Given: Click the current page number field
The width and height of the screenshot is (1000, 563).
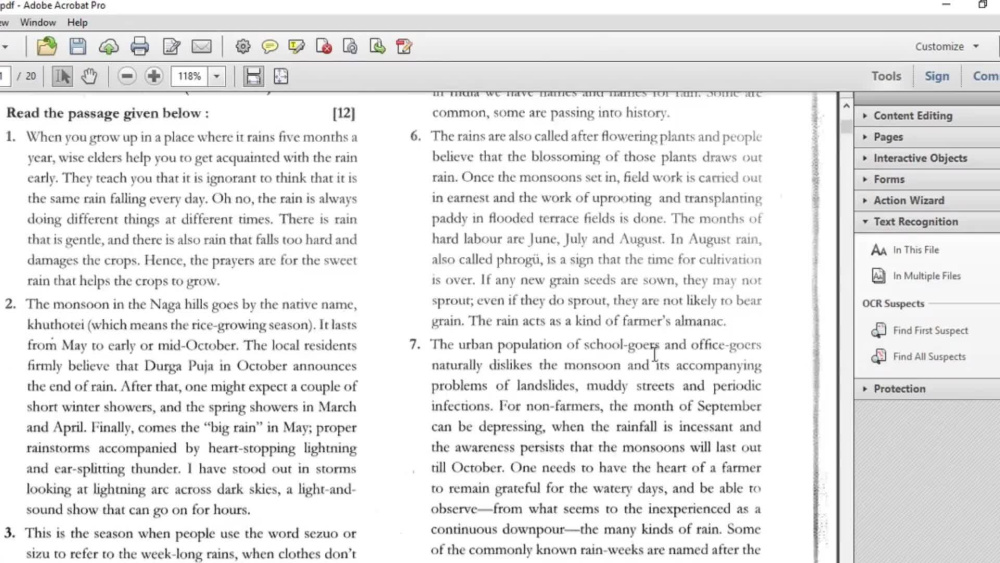Looking at the screenshot, I should [4, 77].
